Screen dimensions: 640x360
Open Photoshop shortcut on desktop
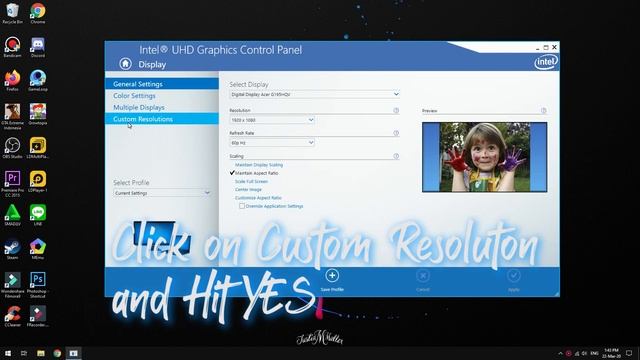coord(38,284)
